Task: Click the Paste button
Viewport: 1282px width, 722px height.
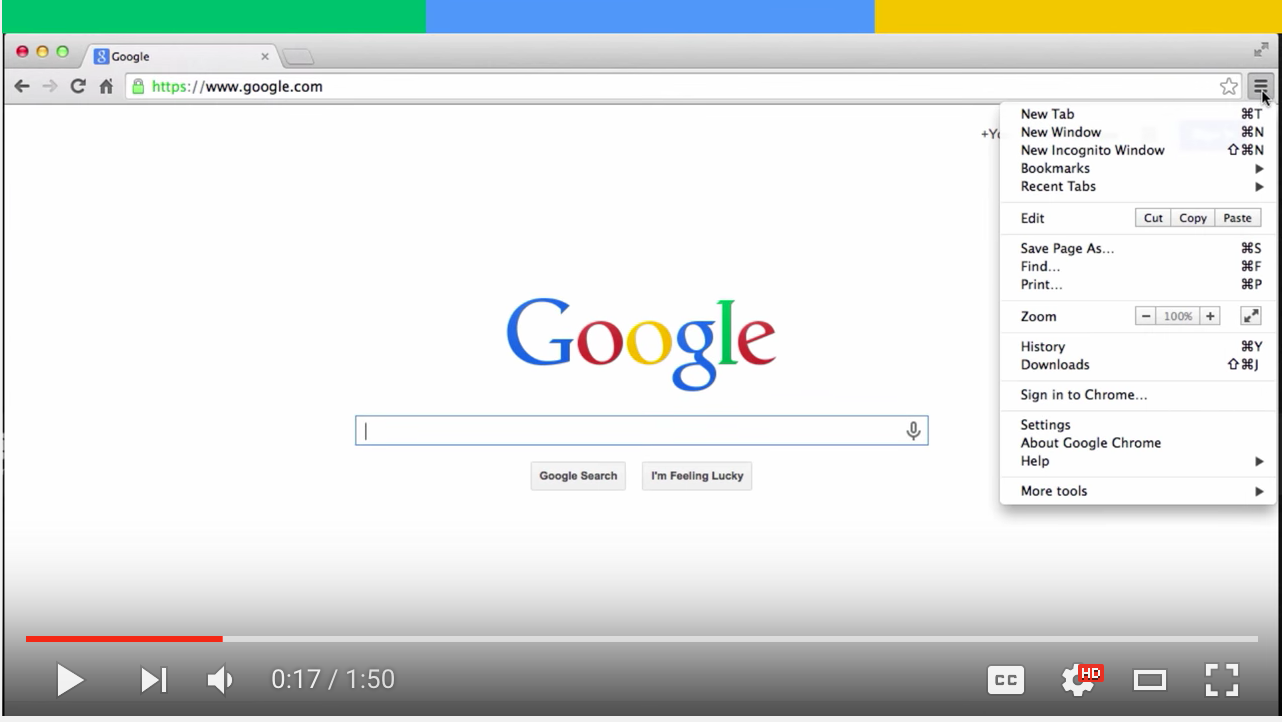Action: tap(1237, 218)
